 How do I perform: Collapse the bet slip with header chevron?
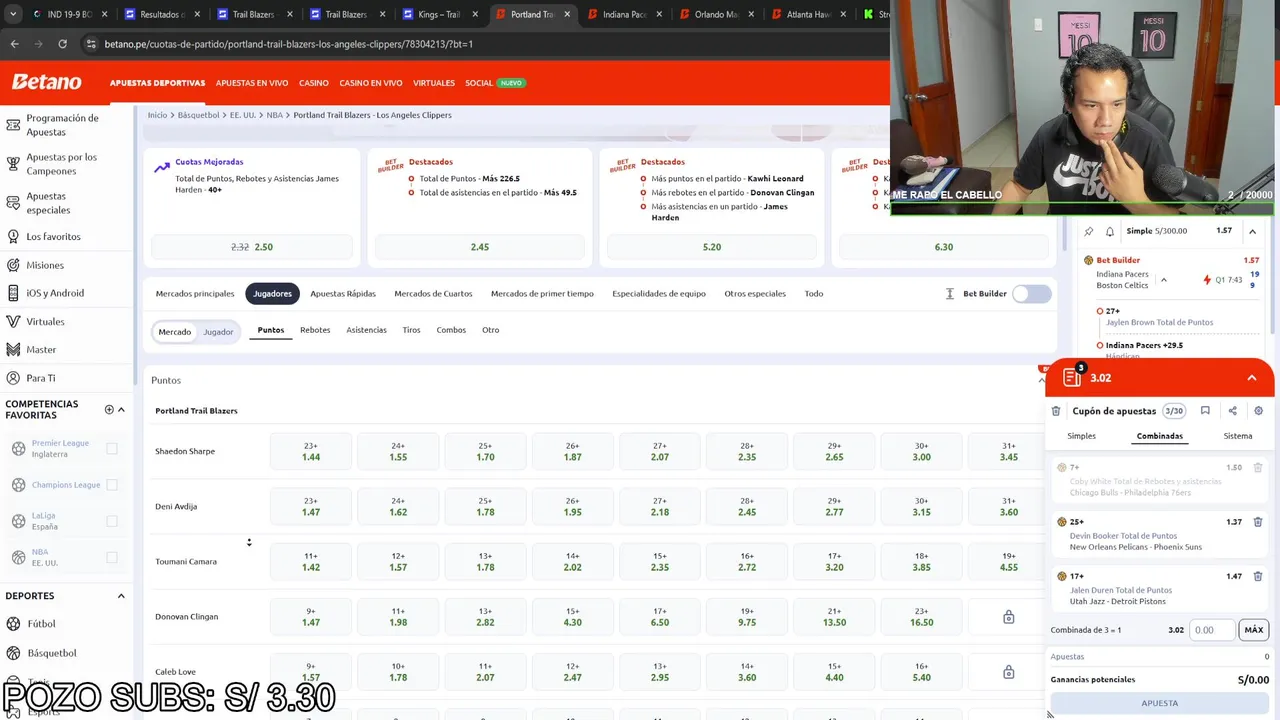[x=1251, y=378]
